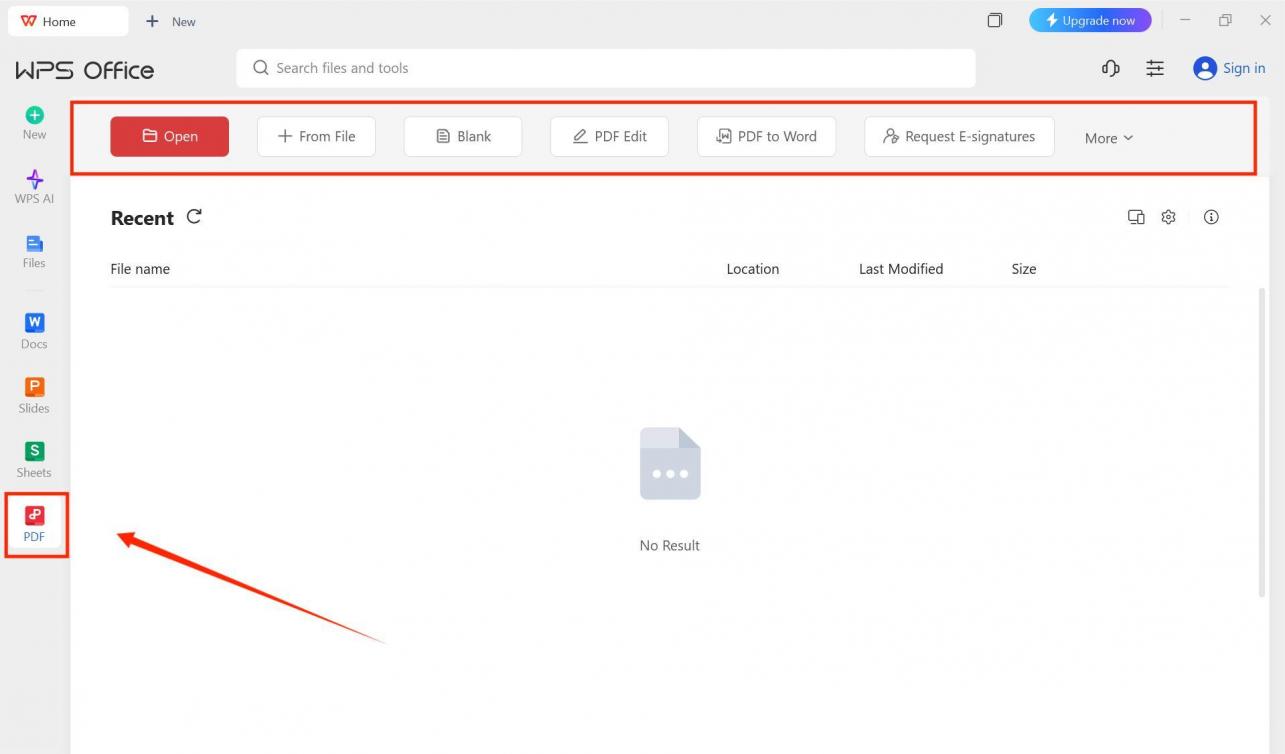
Task: Open the New document sidebar icon
Action: click(34, 123)
